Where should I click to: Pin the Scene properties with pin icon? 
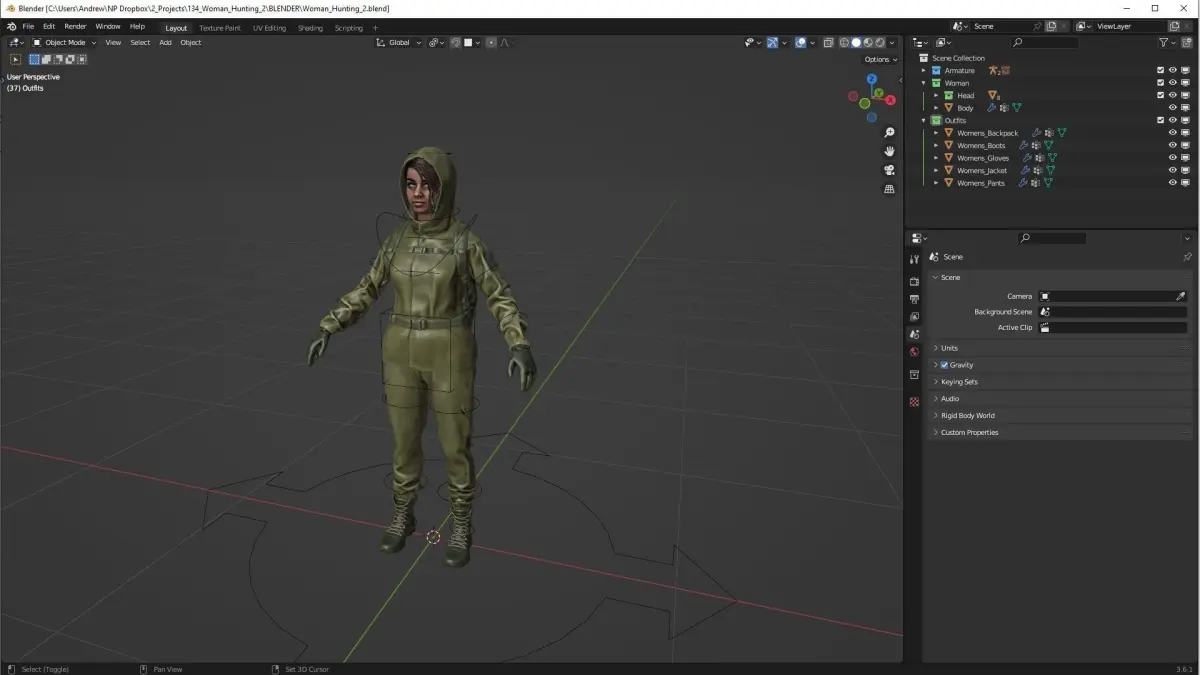[1187, 257]
